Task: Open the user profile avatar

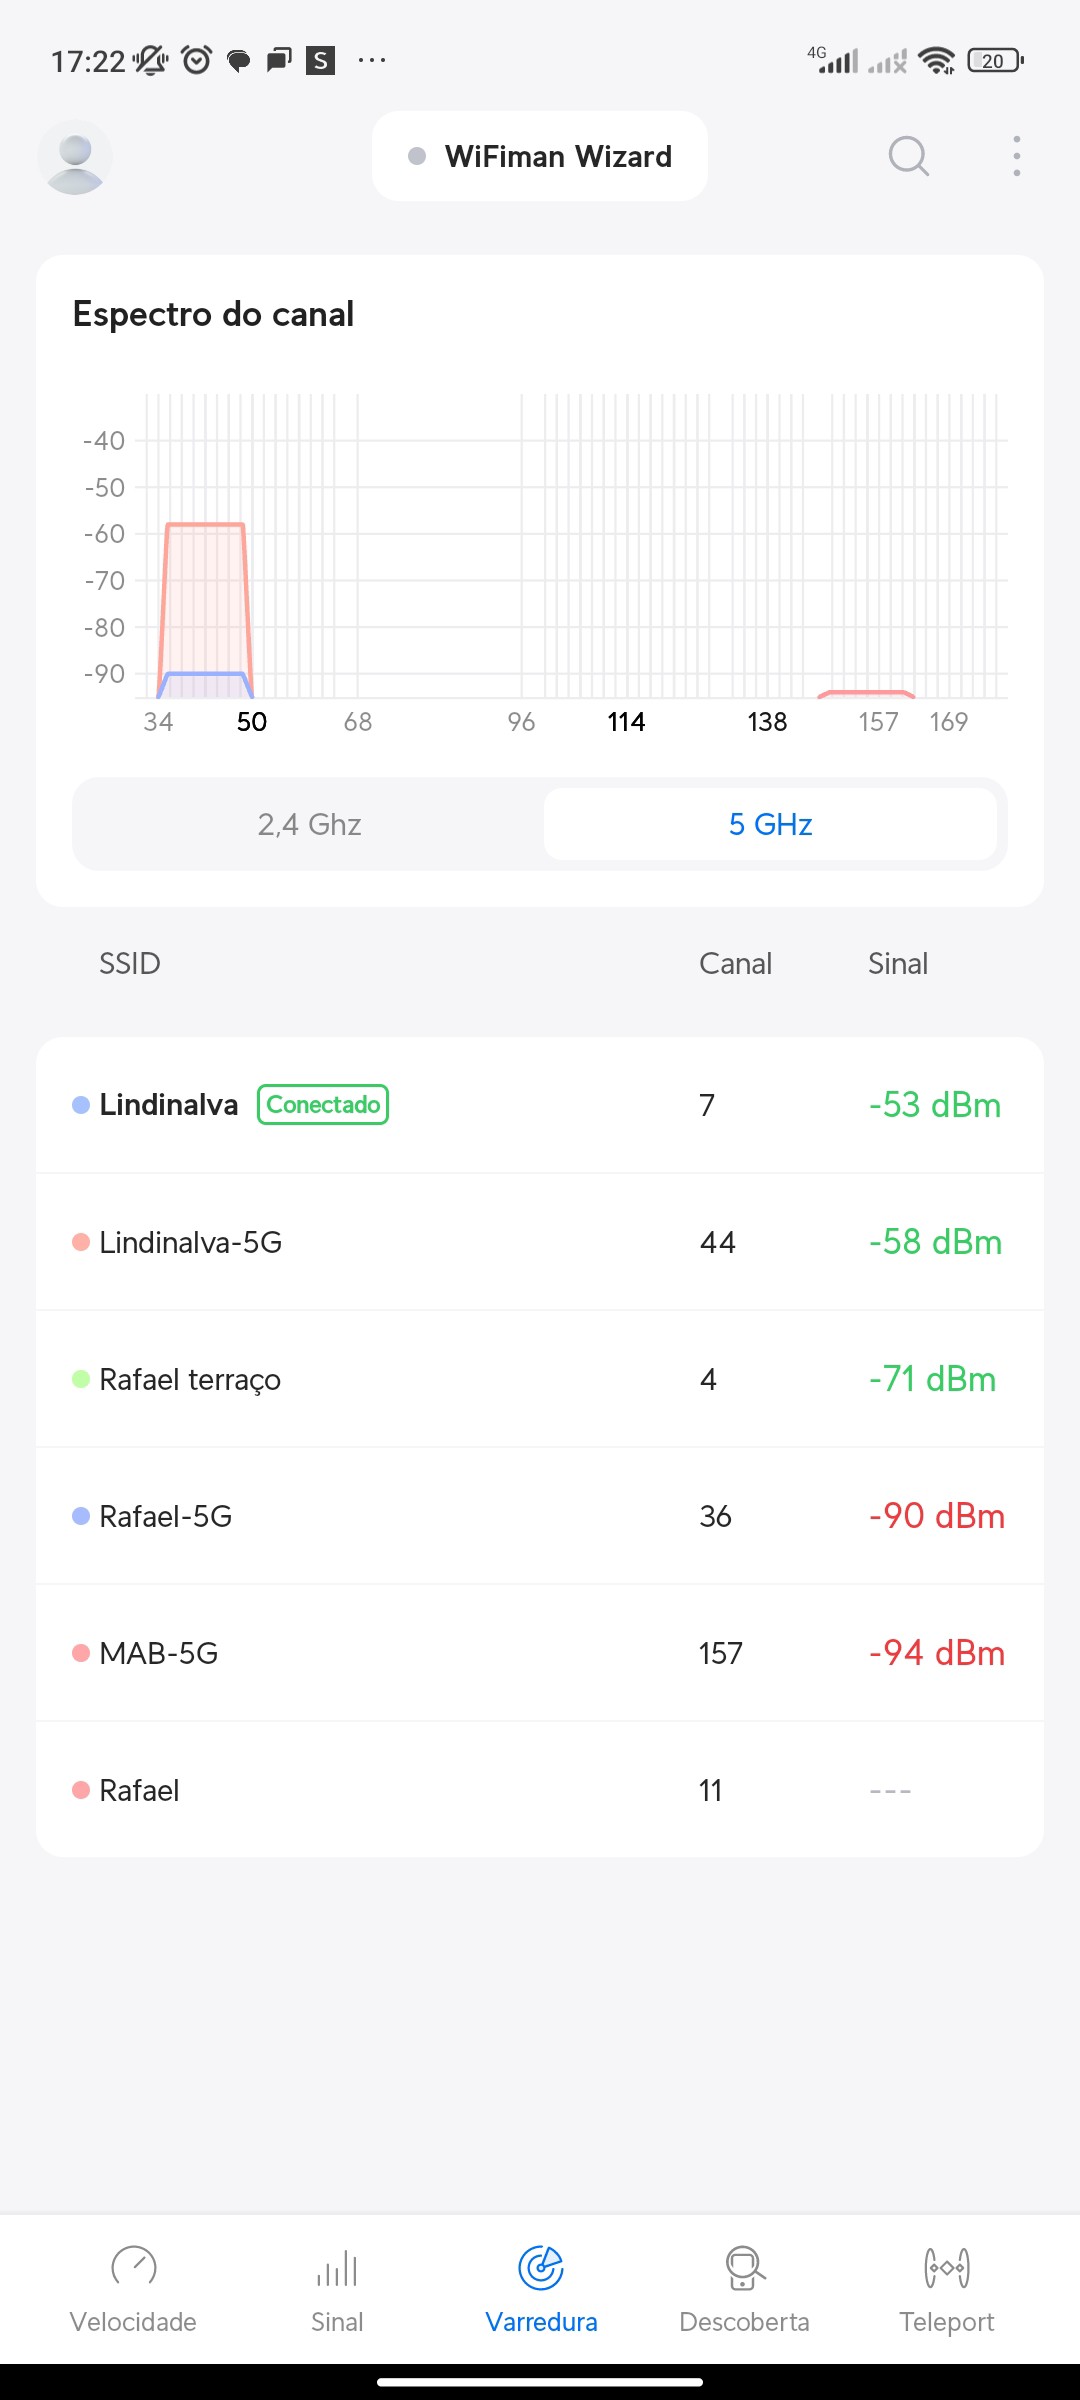Action: (75, 157)
